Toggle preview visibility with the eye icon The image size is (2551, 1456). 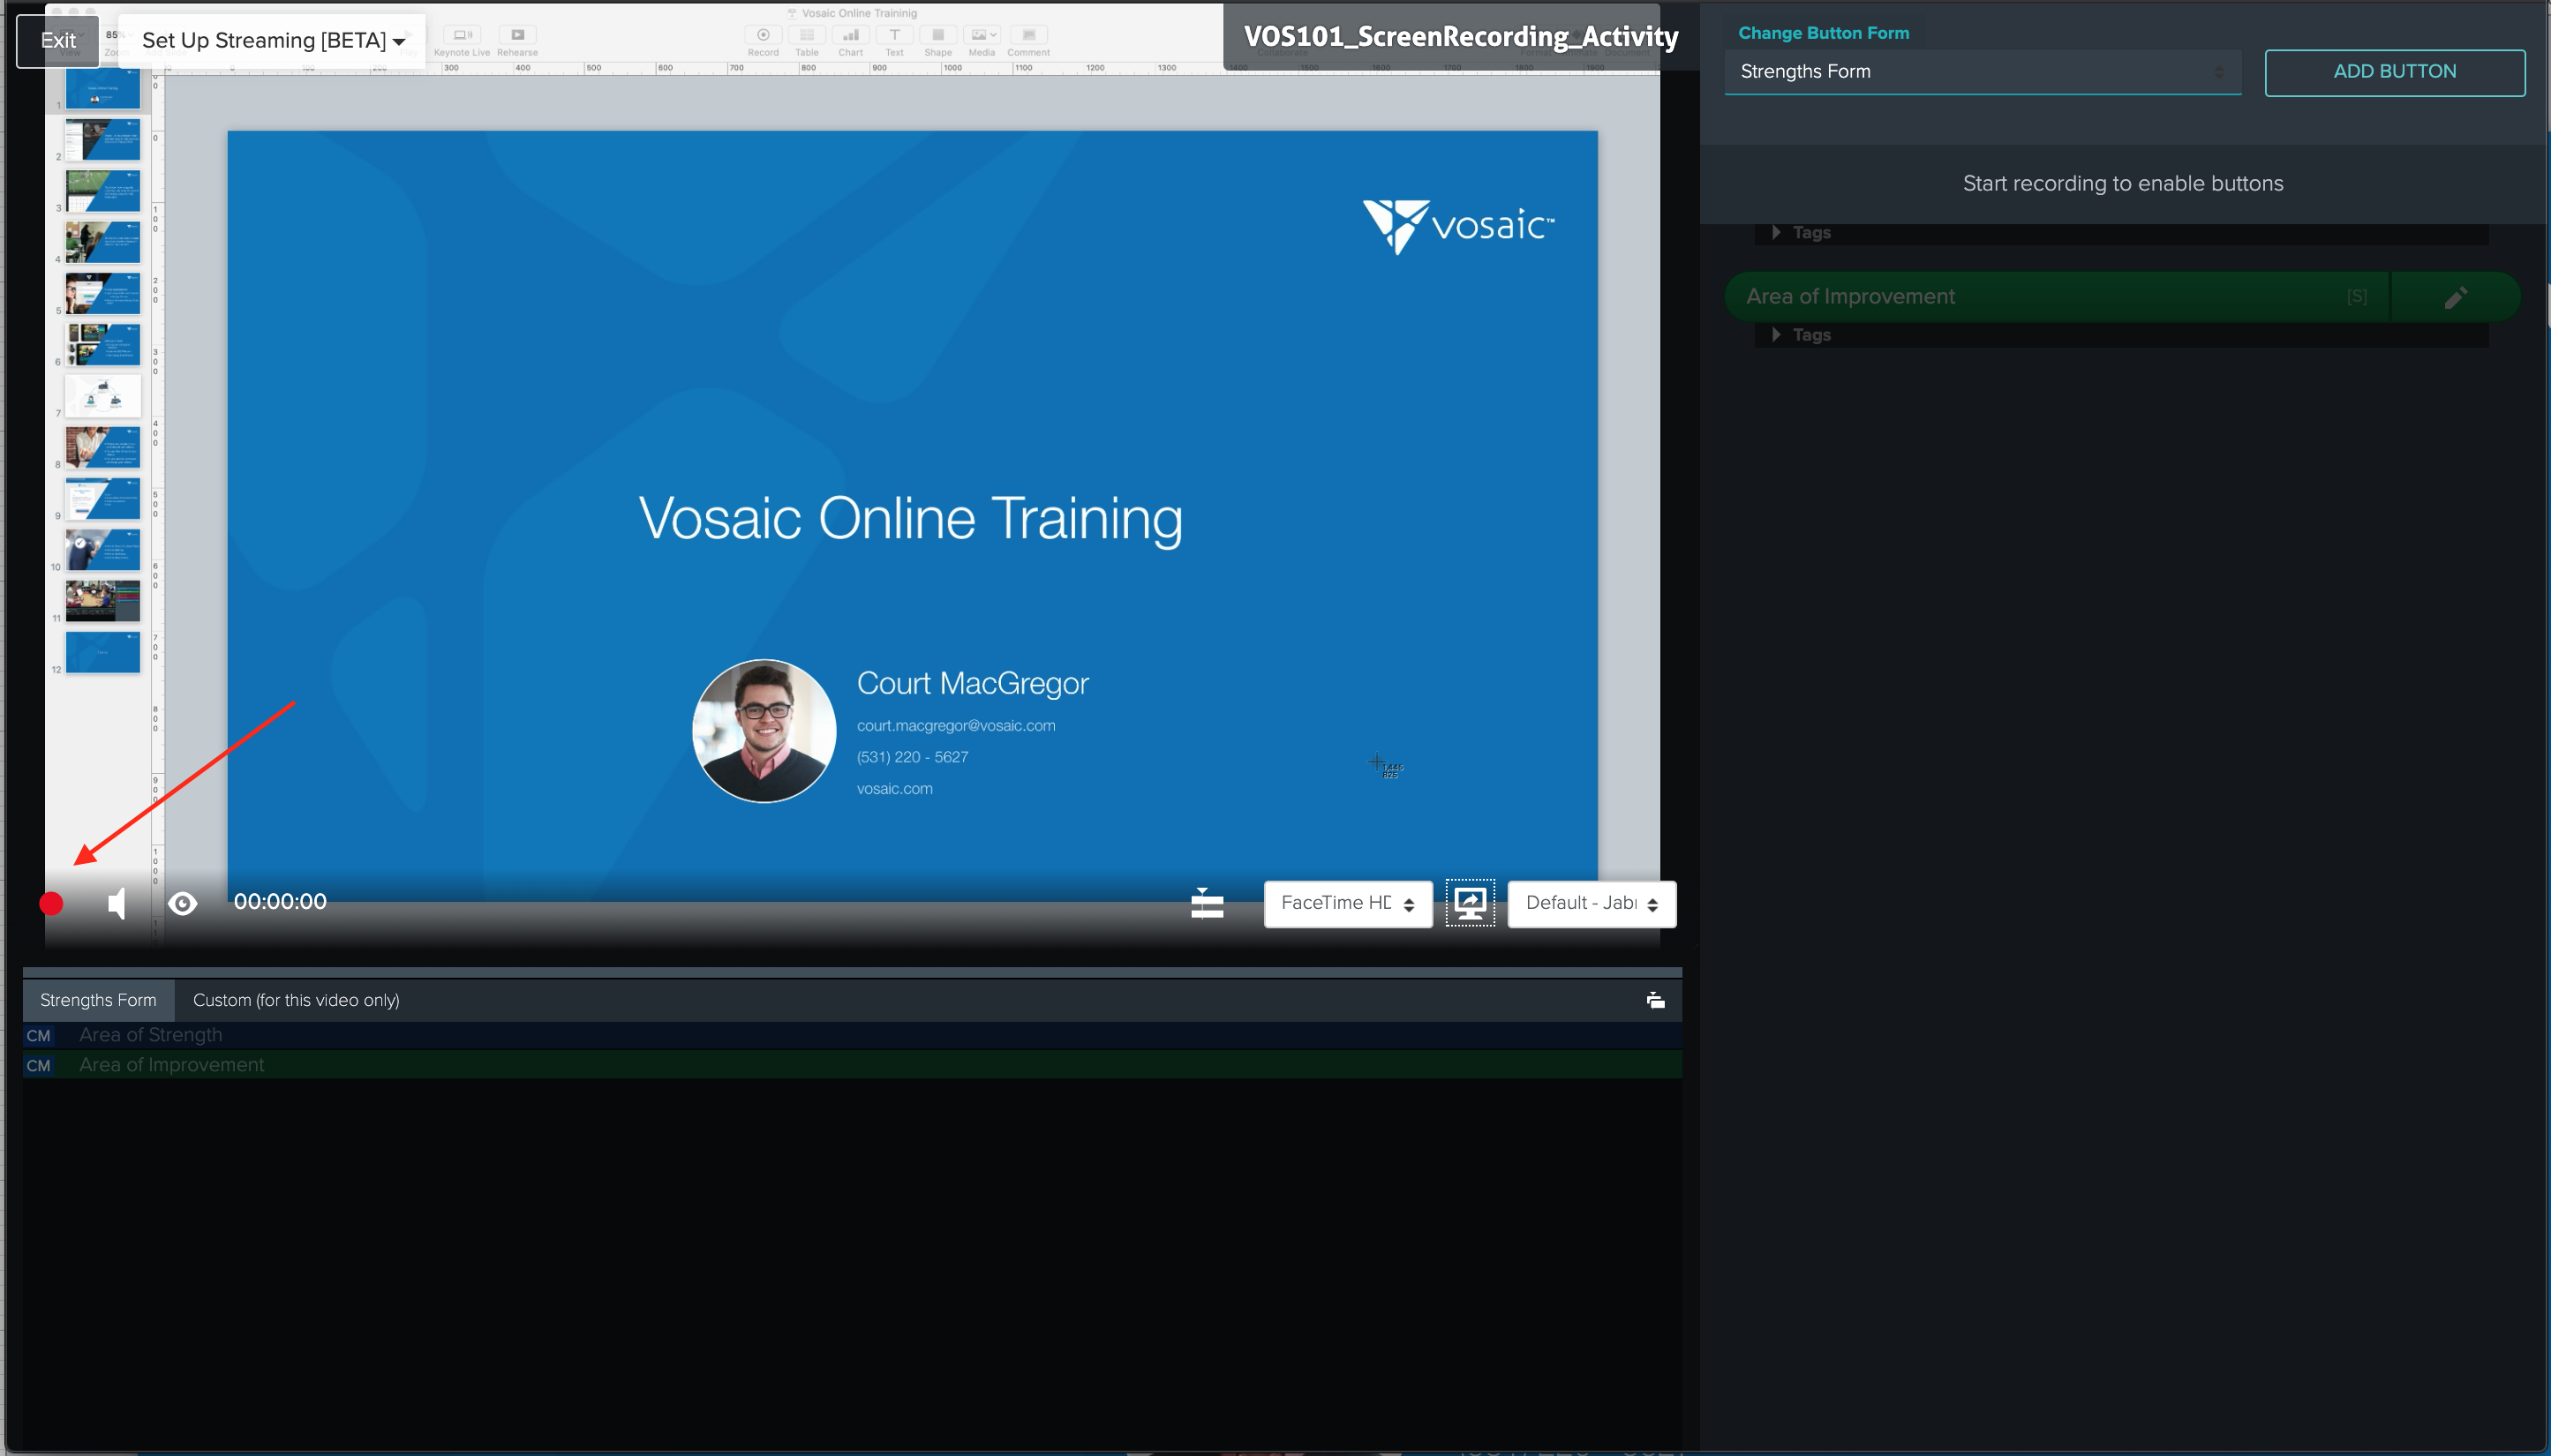click(x=182, y=904)
